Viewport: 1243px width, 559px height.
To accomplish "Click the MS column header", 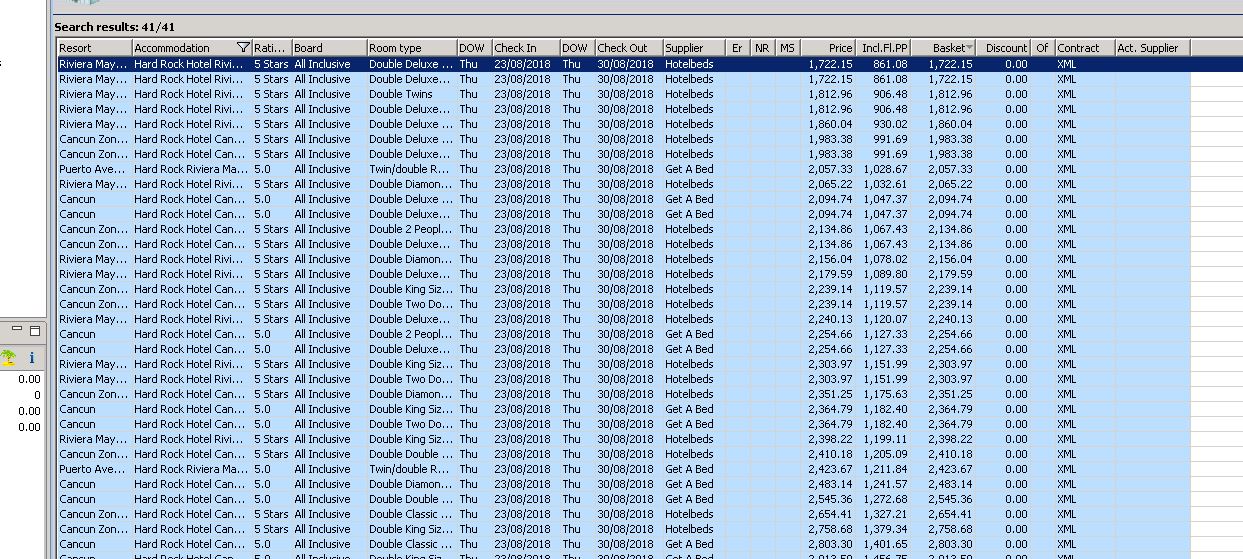I will click(788, 47).
